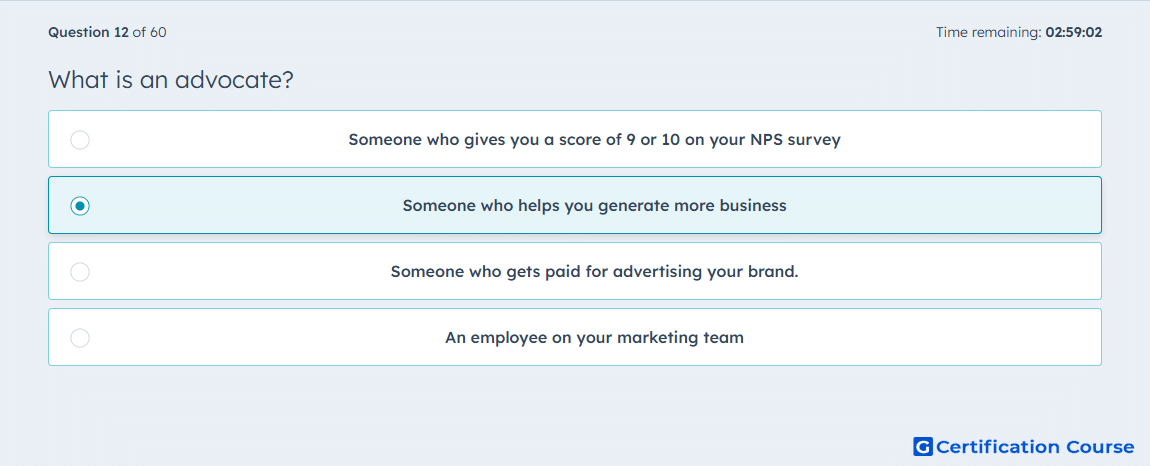Image resolution: width=1150 pixels, height=466 pixels.
Task: Click the word 'advocate?' in the question
Action: pyautogui.click(x=235, y=79)
